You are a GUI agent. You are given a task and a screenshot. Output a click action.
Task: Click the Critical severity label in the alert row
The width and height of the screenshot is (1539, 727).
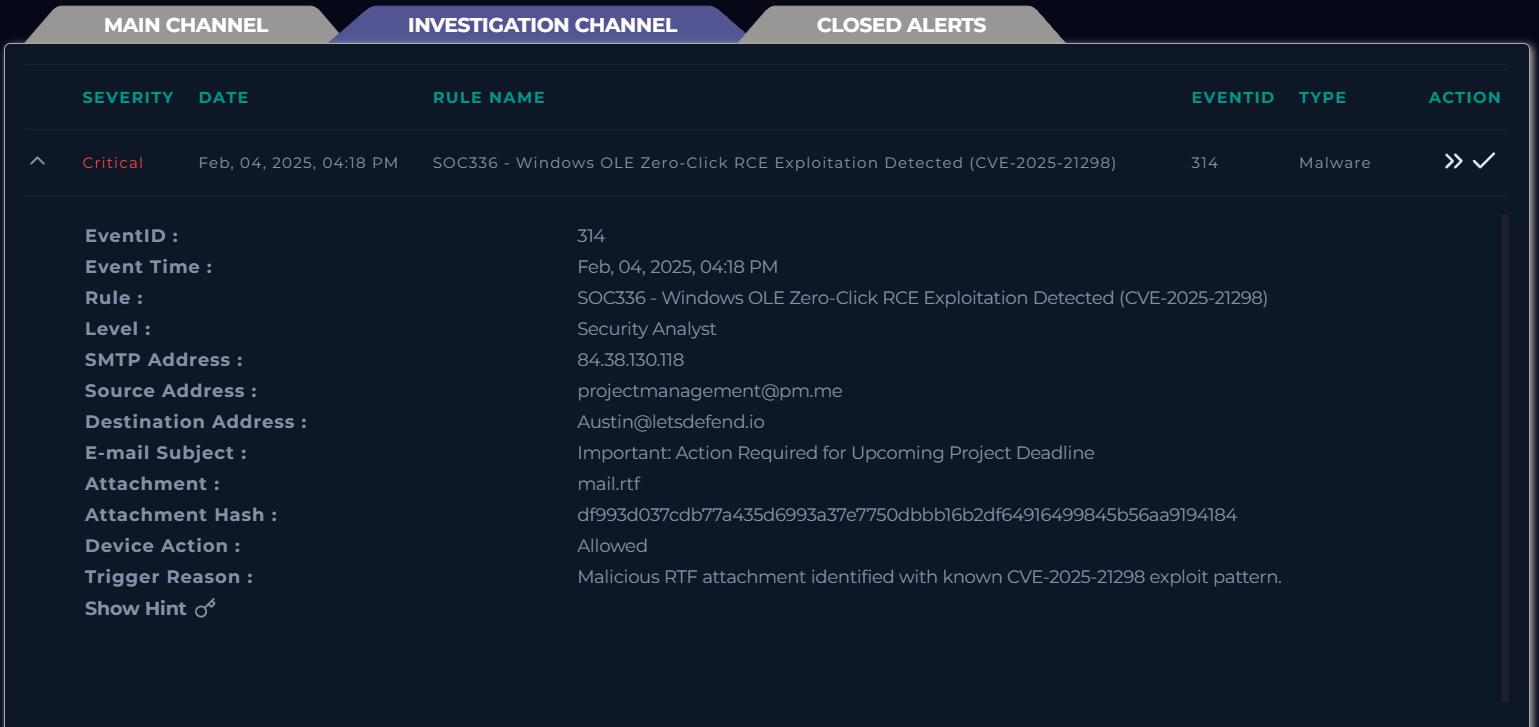click(x=113, y=163)
